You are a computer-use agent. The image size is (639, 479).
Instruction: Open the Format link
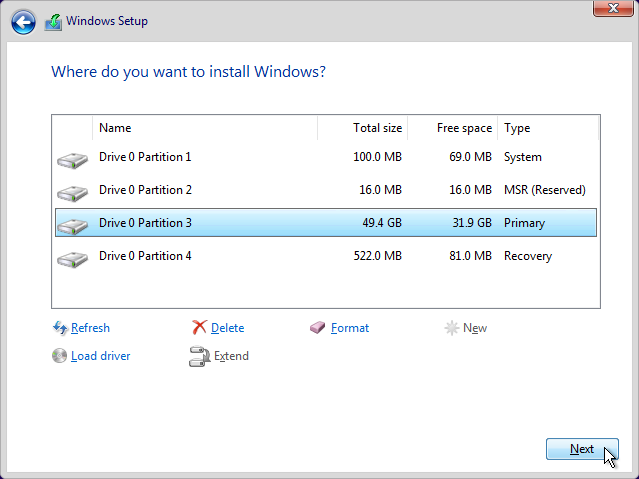(x=350, y=328)
